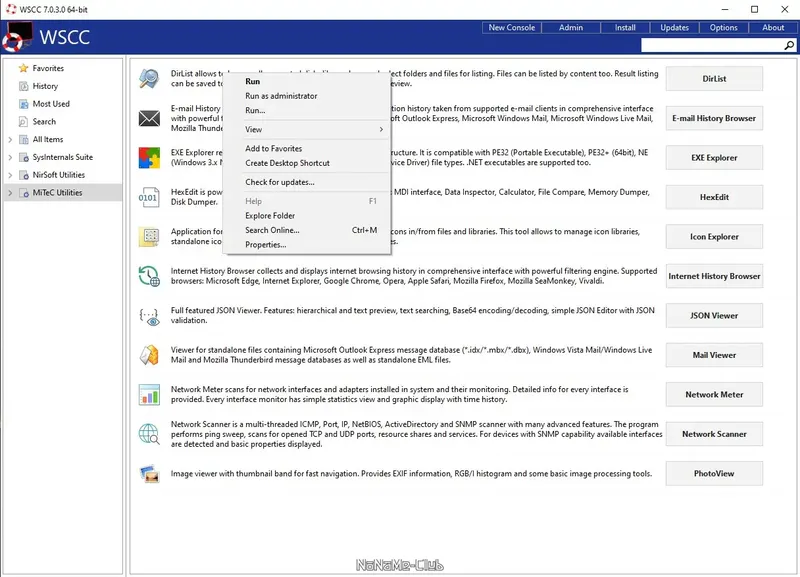This screenshot has height=577, width=800.
Task: Click the NirSoft Utilities folder icon
Action: tap(23, 175)
